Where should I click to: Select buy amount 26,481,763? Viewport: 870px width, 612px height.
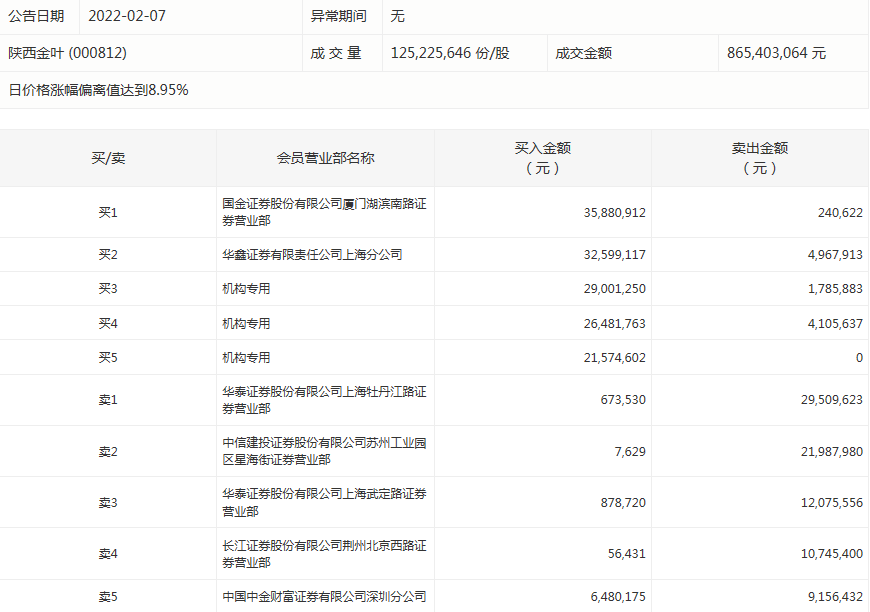pyautogui.click(x=614, y=323)
